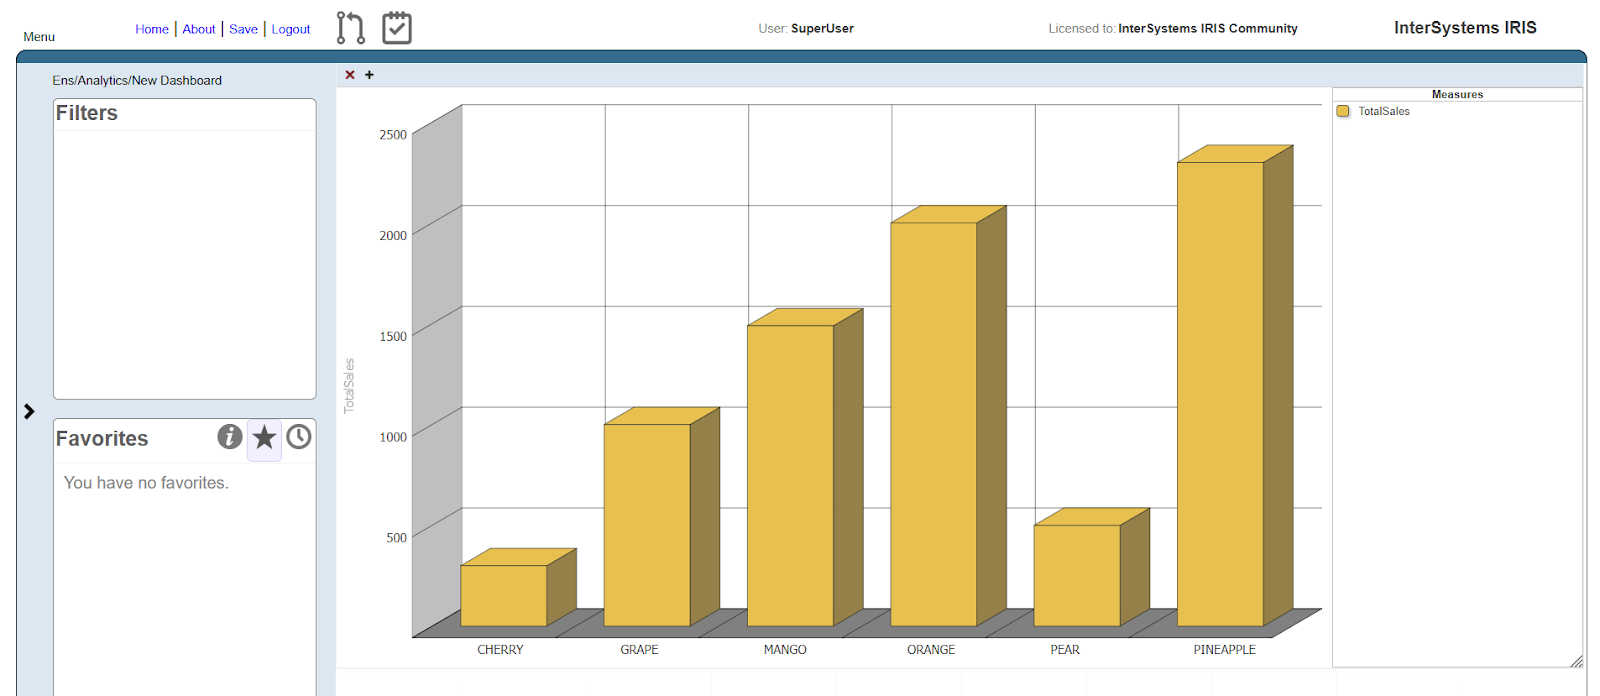Add a new widget with plus icon
1600x696 pixels.
[369, 75]
